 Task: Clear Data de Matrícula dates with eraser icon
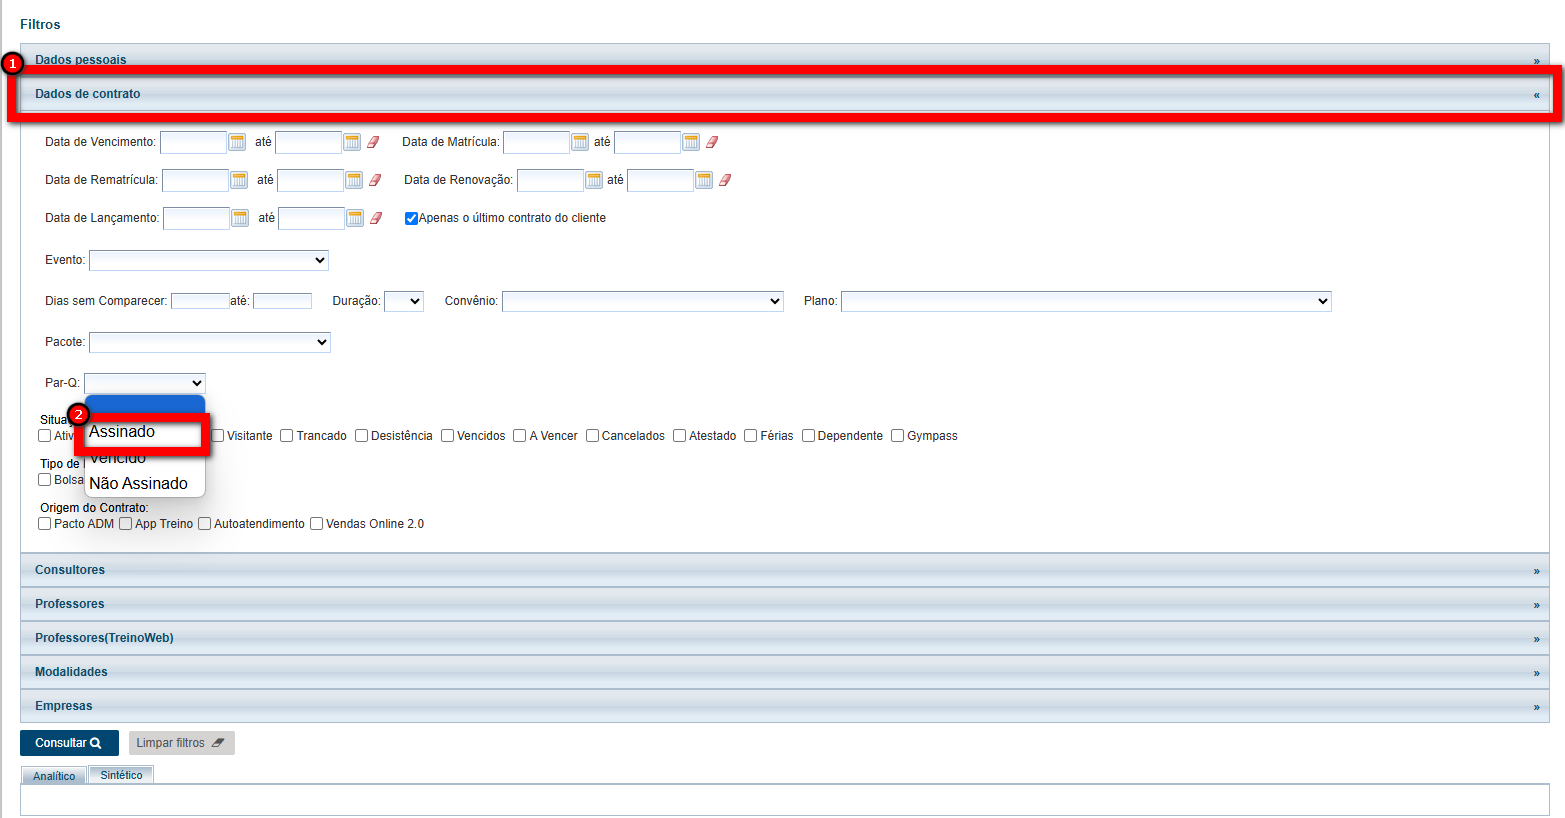(712, 142)
